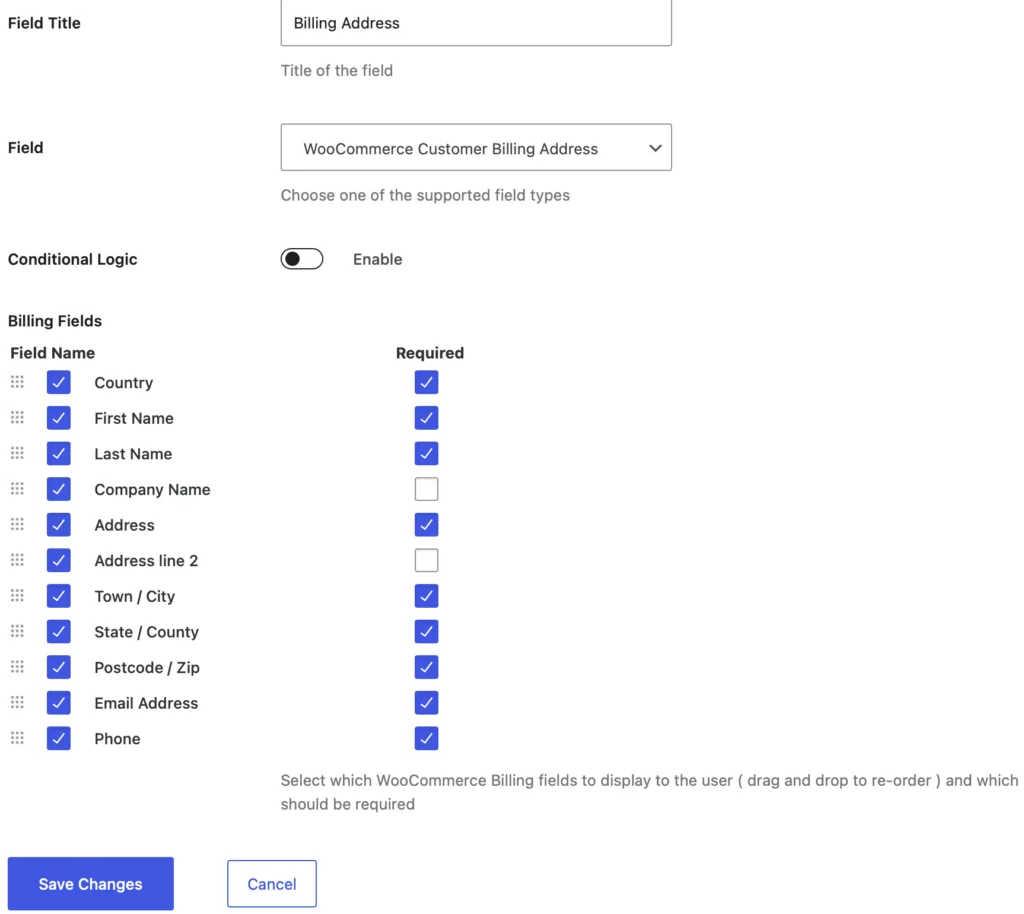This screenshot has width=1024, height=914.
Task: Uncheck the Postcode / Zip display checkbox
Action: point(59,667)
